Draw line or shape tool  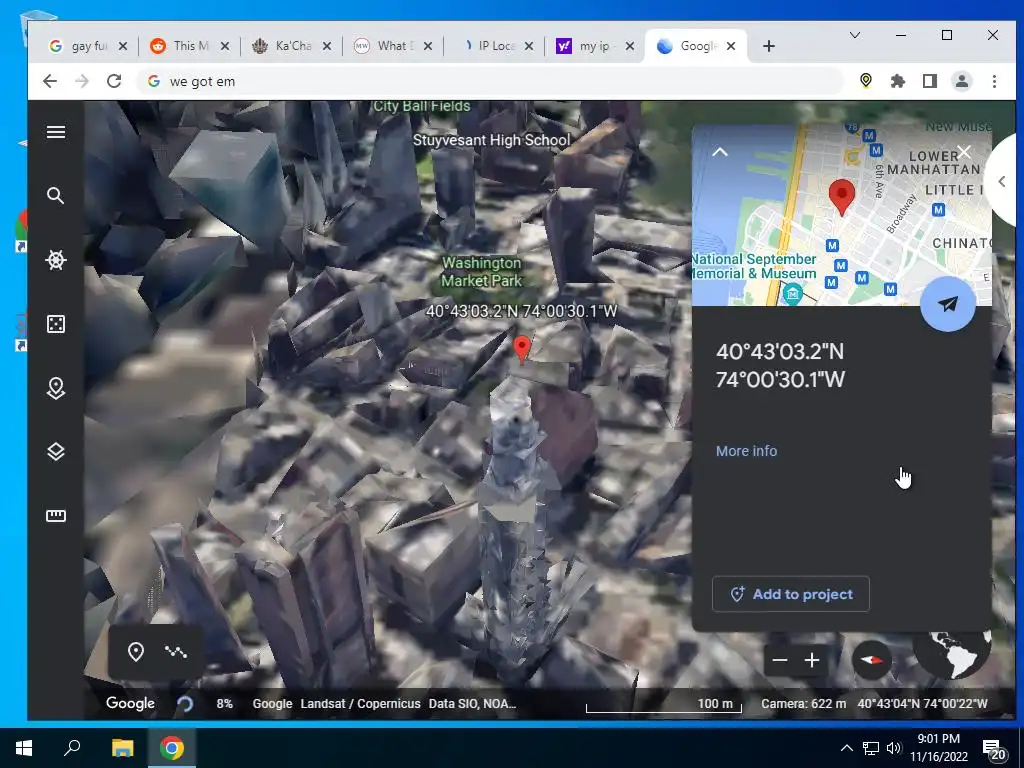coord(176,652)
